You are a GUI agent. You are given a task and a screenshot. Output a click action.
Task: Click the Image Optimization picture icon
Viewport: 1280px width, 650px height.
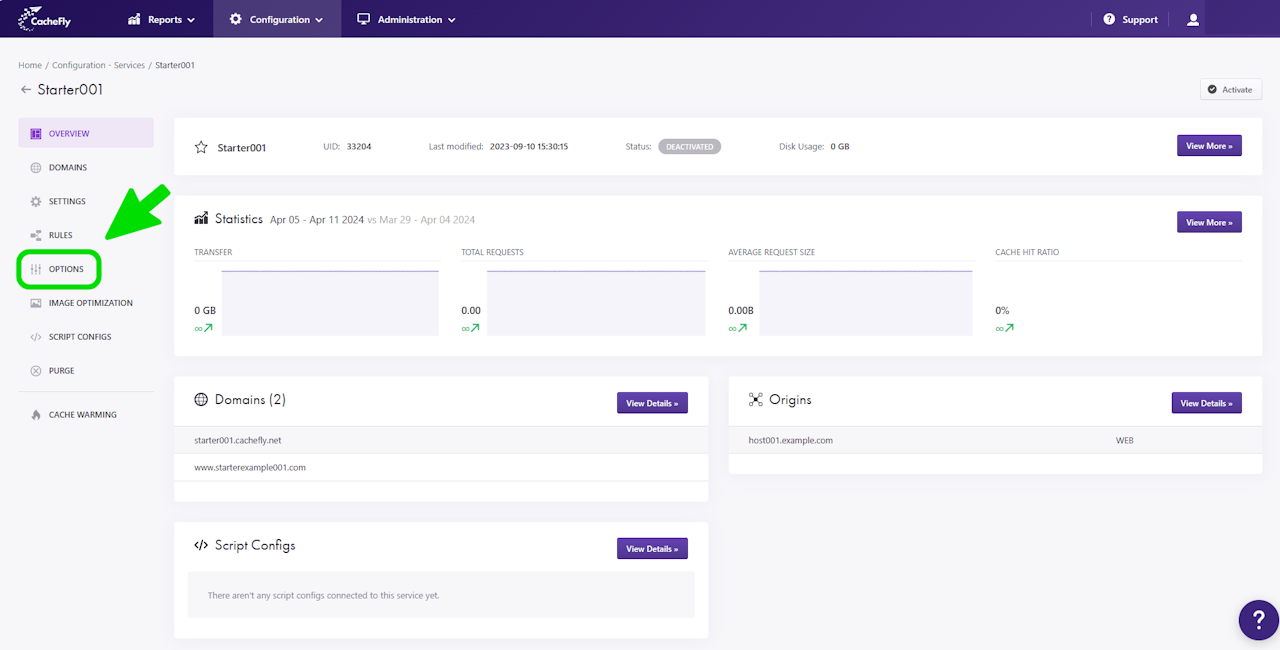pos(36,303)
